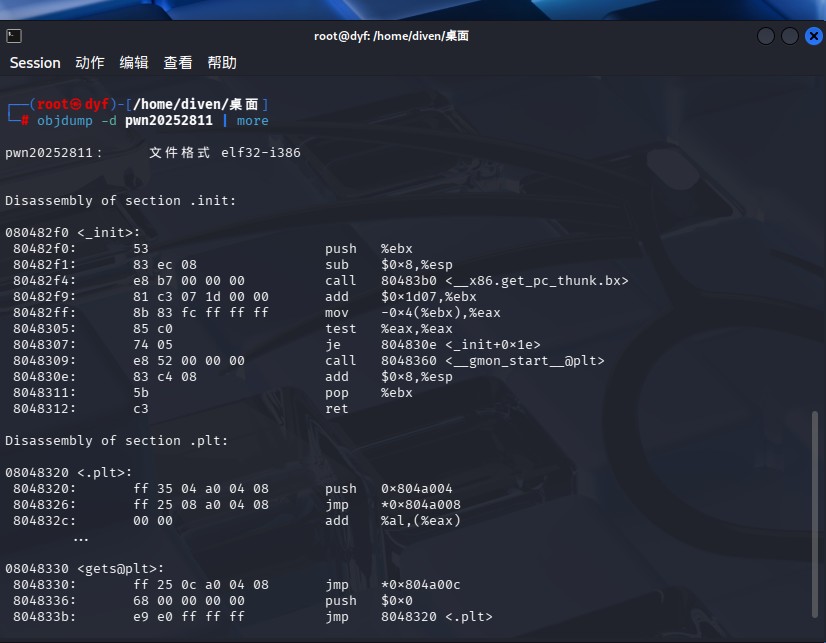Viewport: 826px width, 643px height.
Task: Click the ret instruction at 8048312
Action: pyautogui.click(x=337, y=409)
